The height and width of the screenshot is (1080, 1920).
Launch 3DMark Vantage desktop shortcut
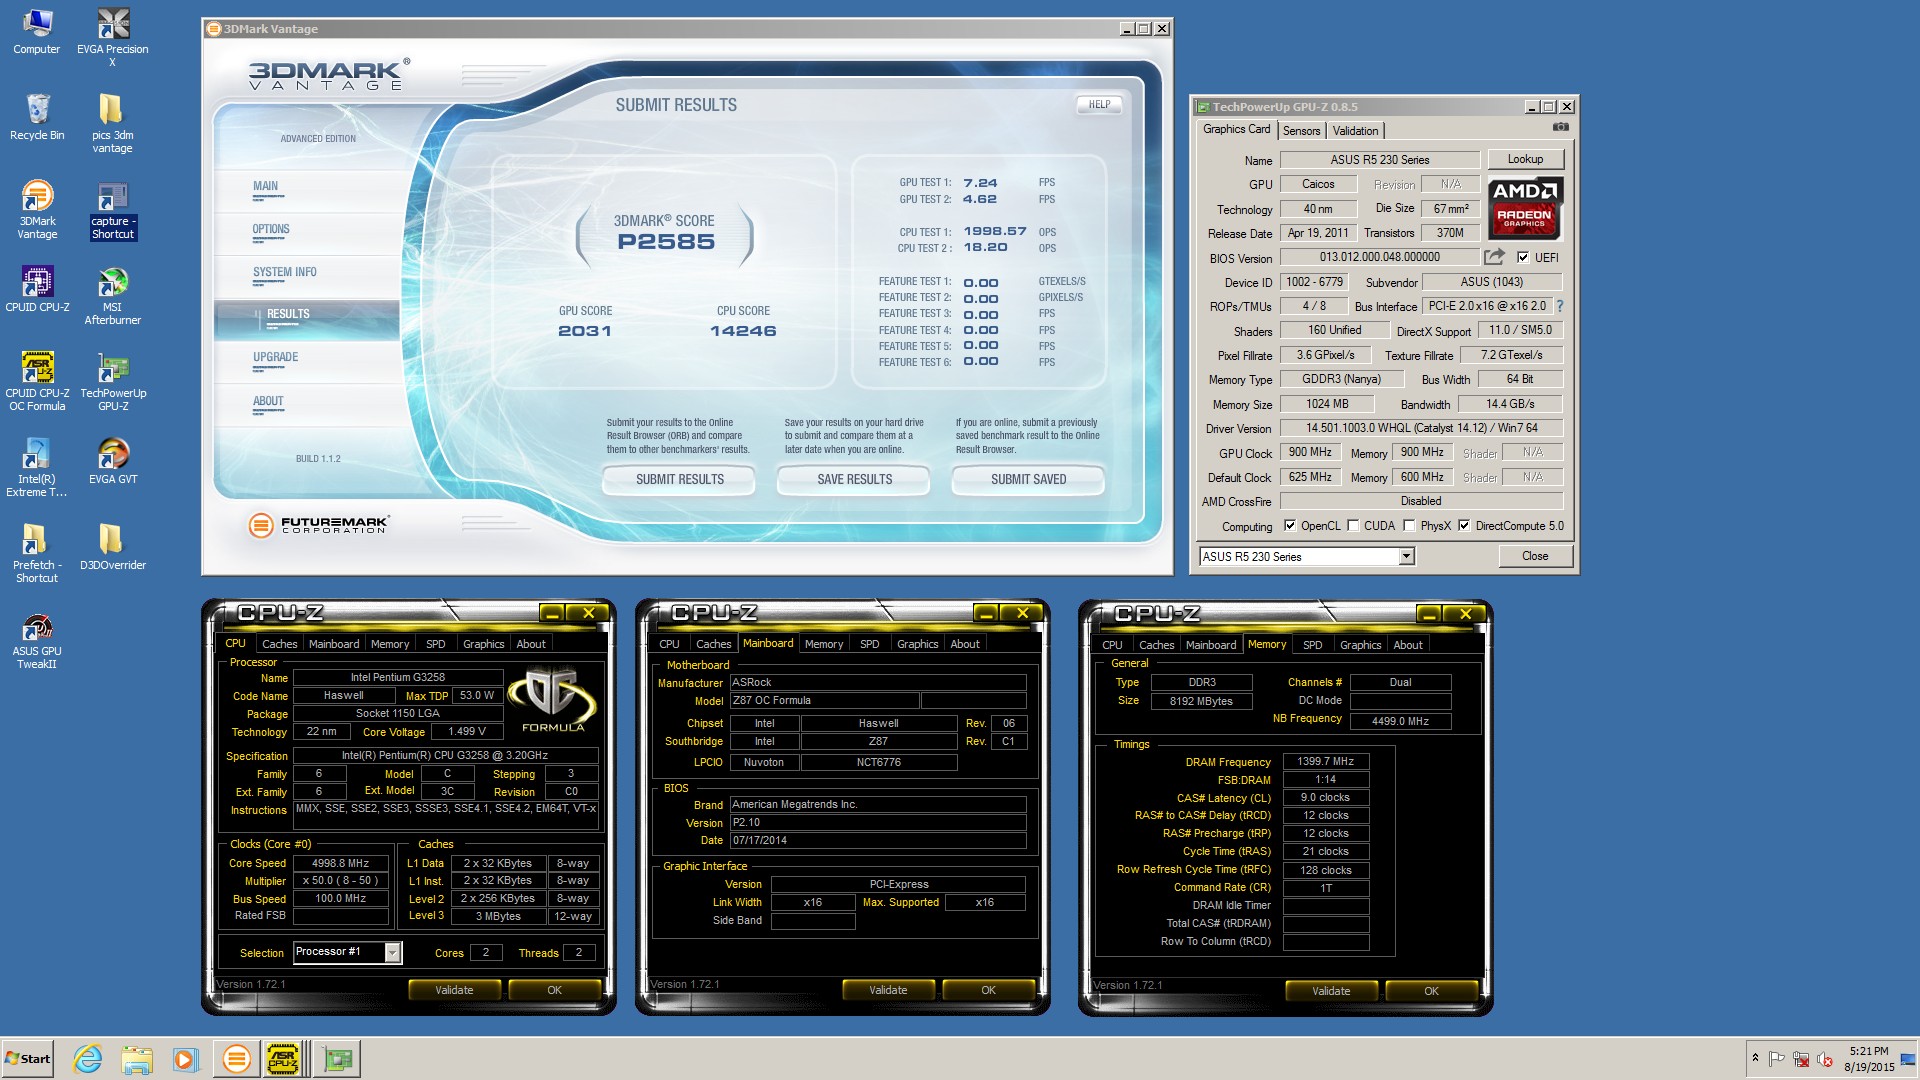(x=37, y=209)
